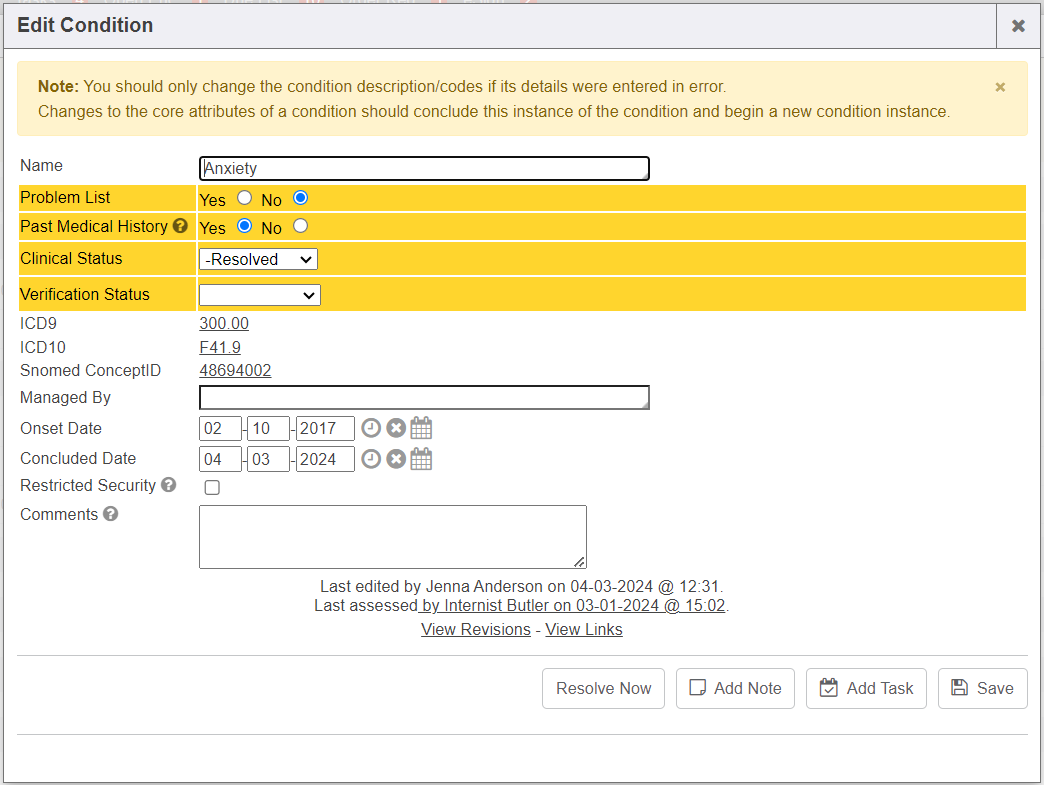Dismiss the yellow note alert
1044x785 pixels.
pyautogui.click(x=1000, y=87)
